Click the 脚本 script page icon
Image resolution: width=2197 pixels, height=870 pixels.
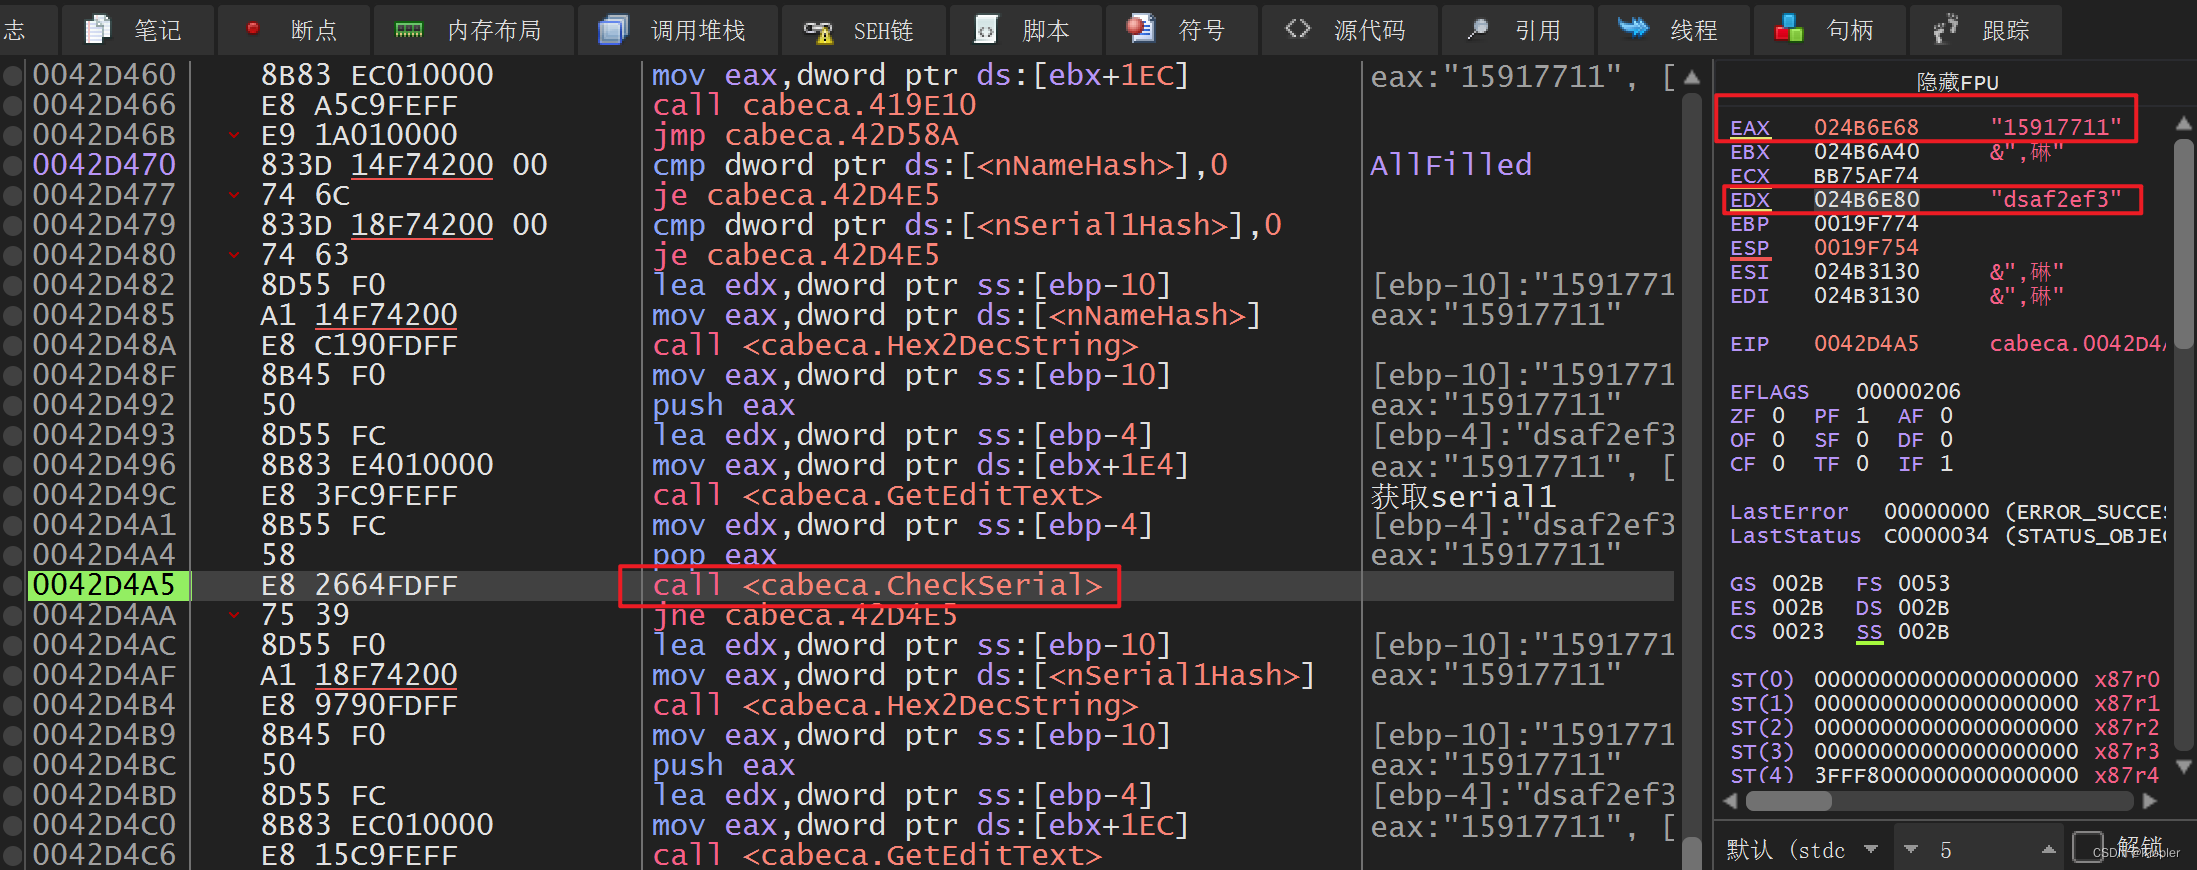[x=986, y=30]
